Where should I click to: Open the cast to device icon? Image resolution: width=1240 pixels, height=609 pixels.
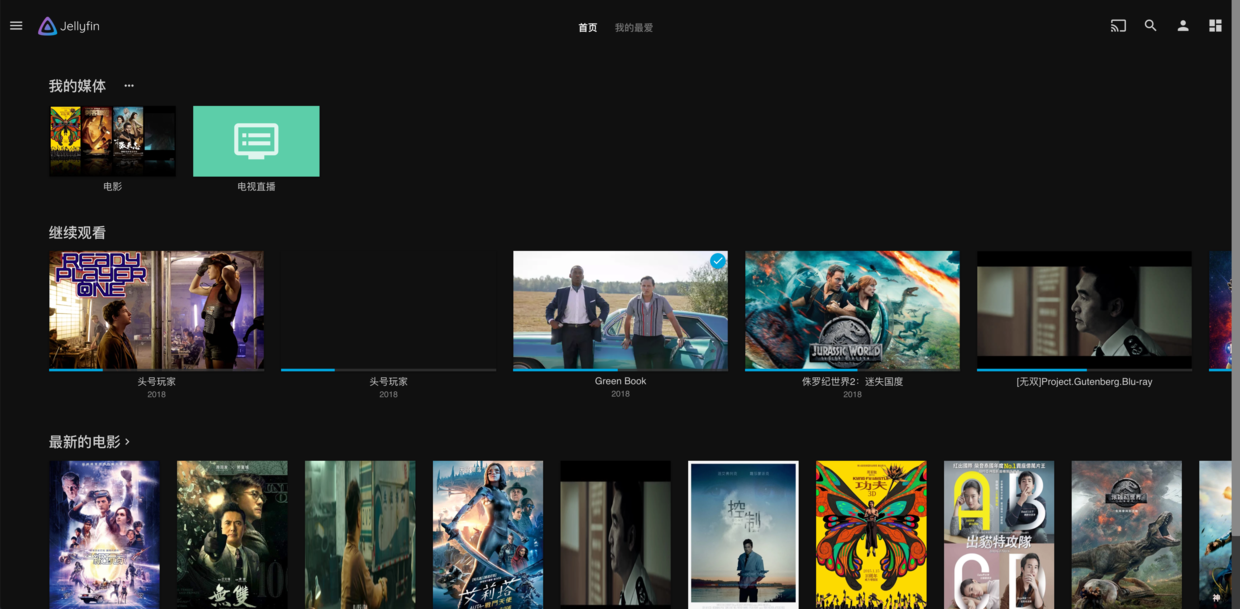(x=1118, y=26)
